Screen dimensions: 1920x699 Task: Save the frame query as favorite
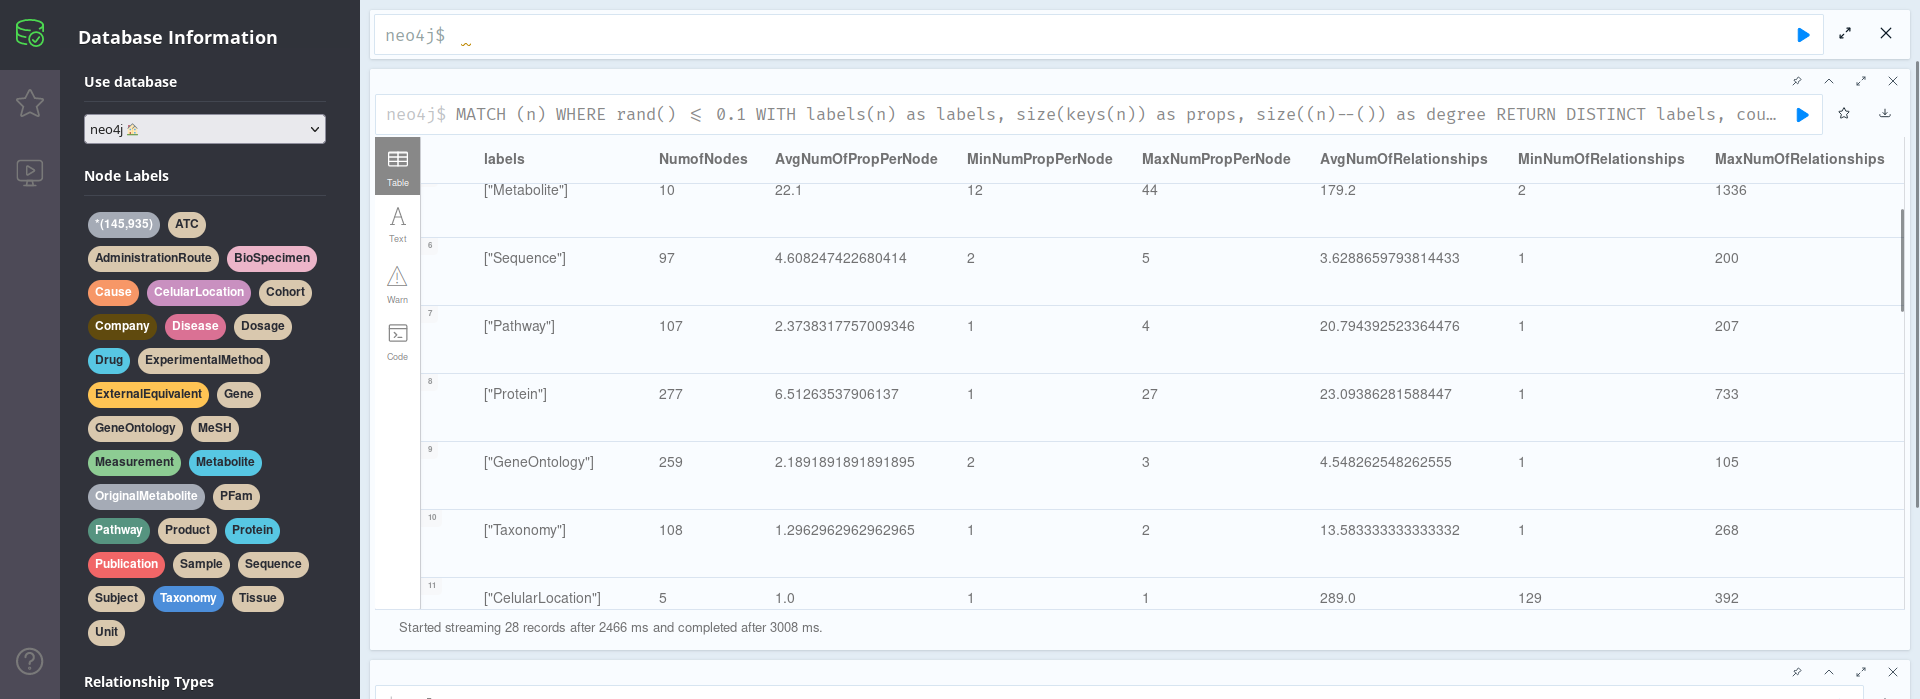[1844, 114]
